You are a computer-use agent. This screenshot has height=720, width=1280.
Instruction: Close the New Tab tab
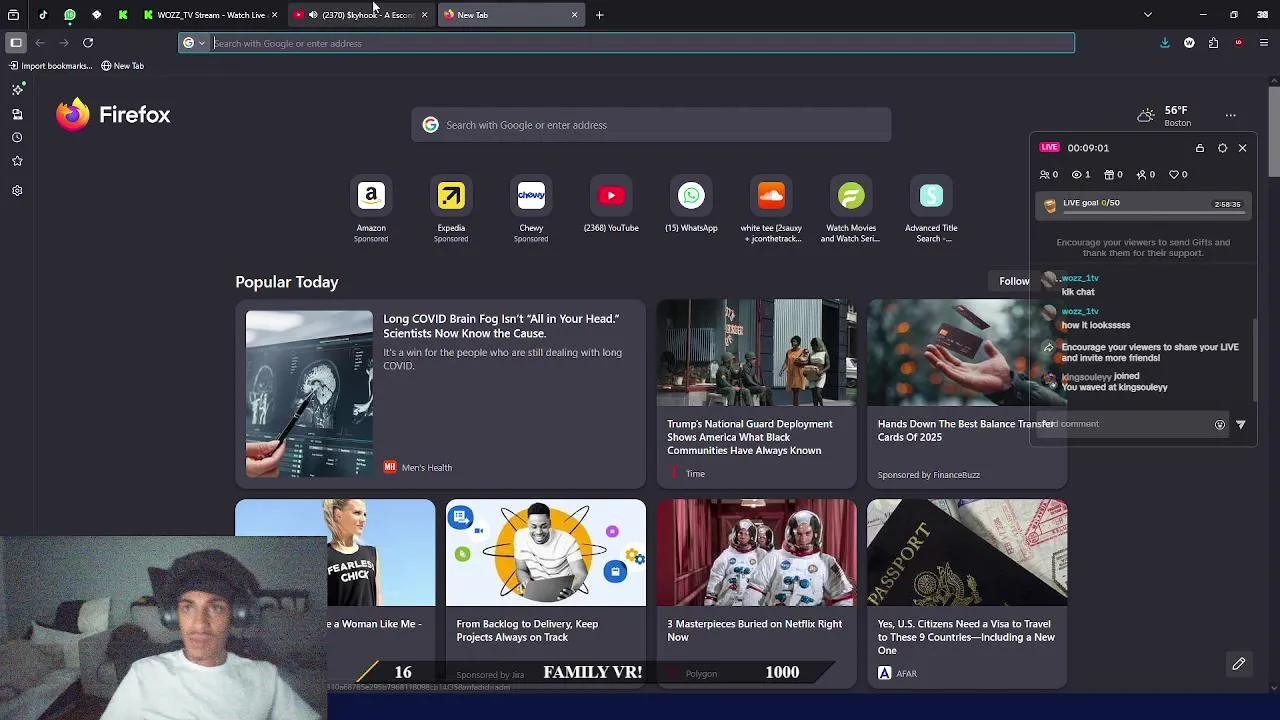pyautogui.click(x=574, y=15)
